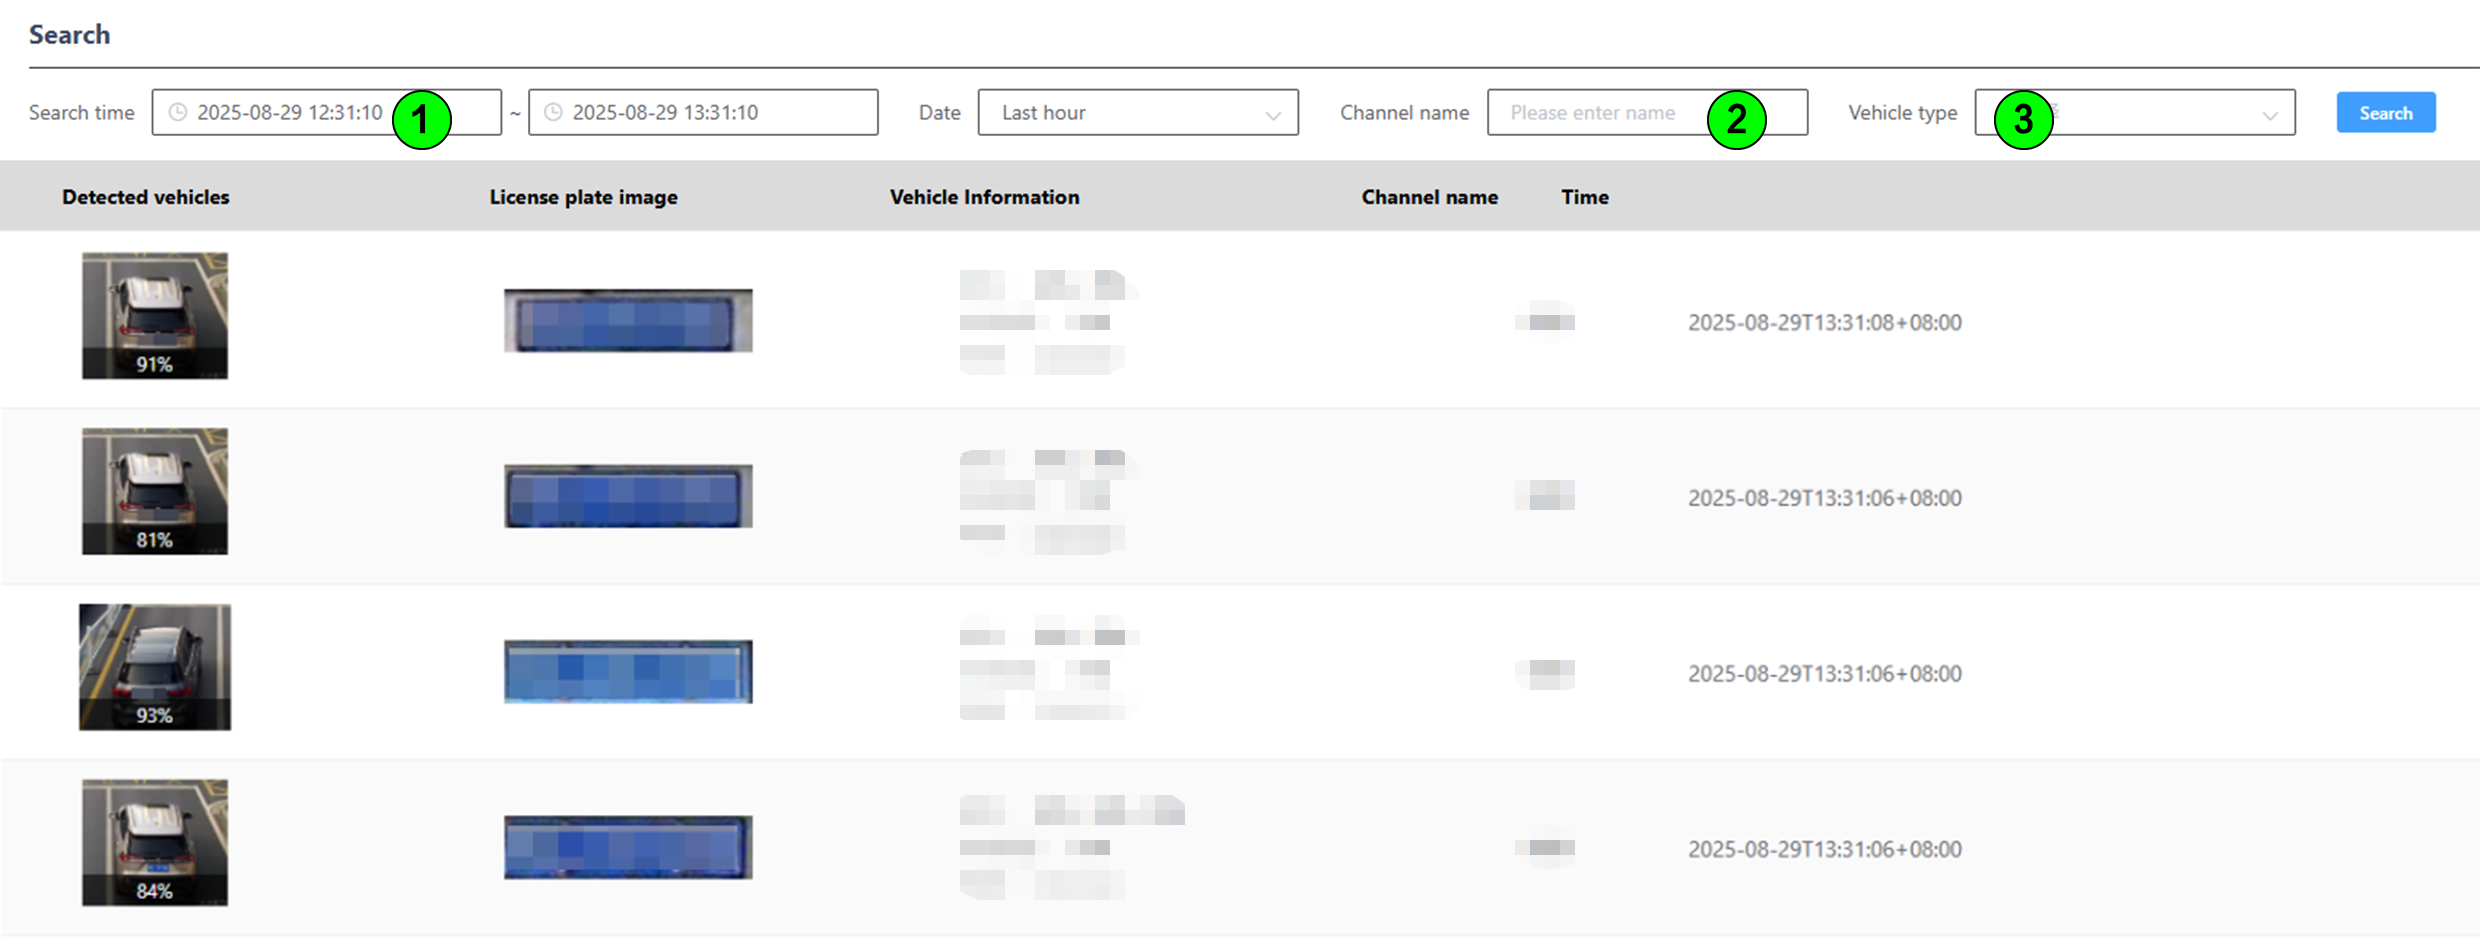Image resolution: width=2480 pixels, height=948 pixels.
Task: Open the vehicle thumbnail with 81% confidence
Action: coord(155,491)
